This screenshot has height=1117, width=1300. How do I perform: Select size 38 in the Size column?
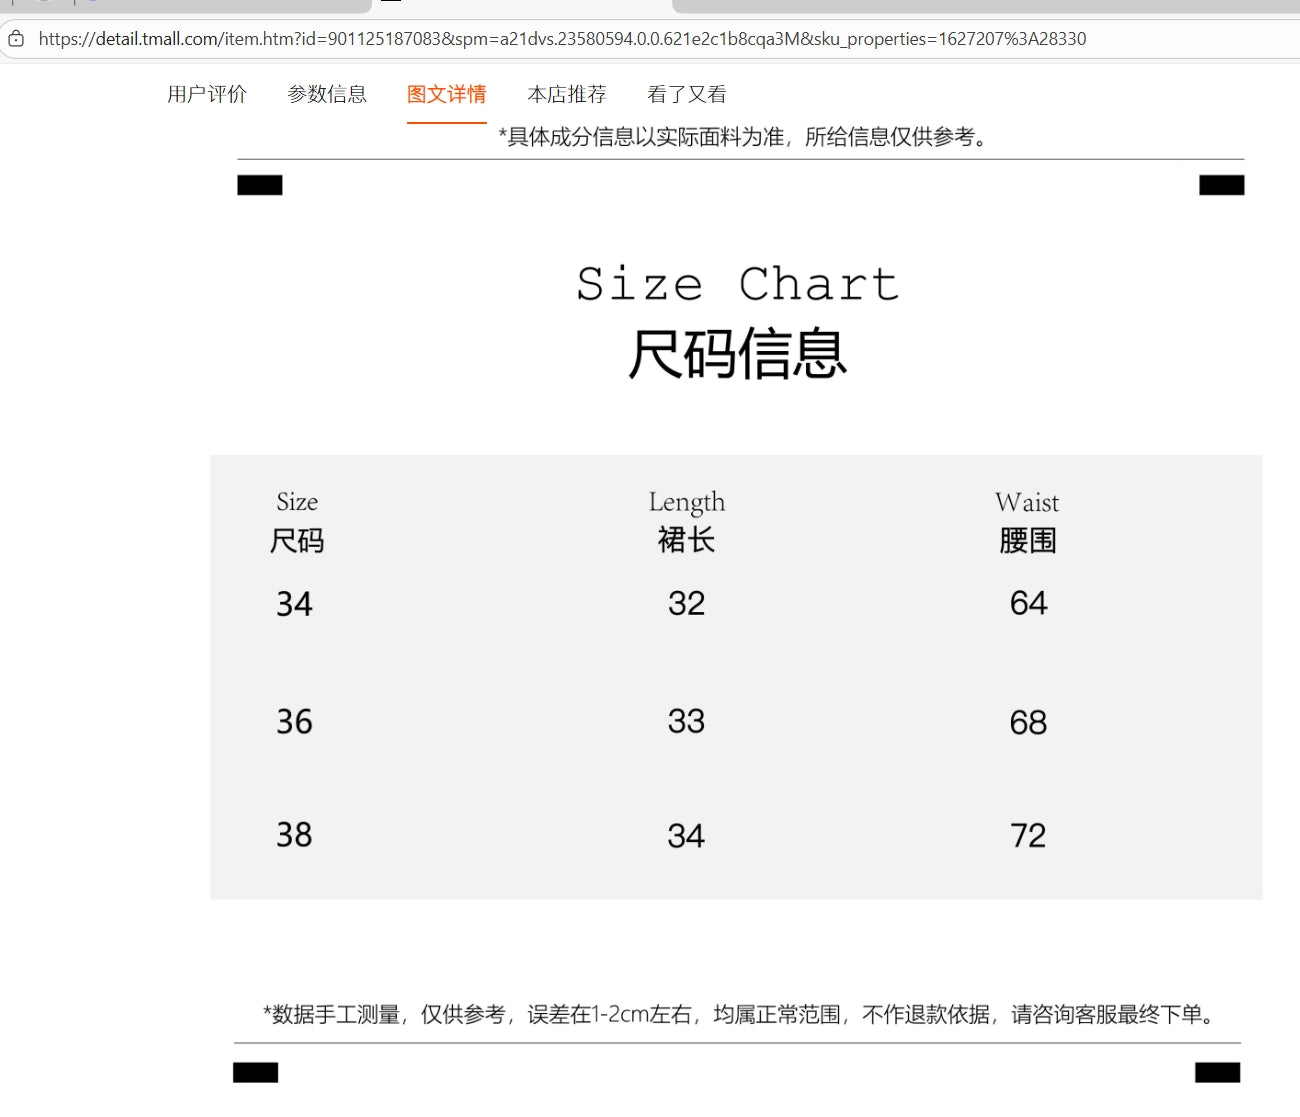tap(294, 835)
